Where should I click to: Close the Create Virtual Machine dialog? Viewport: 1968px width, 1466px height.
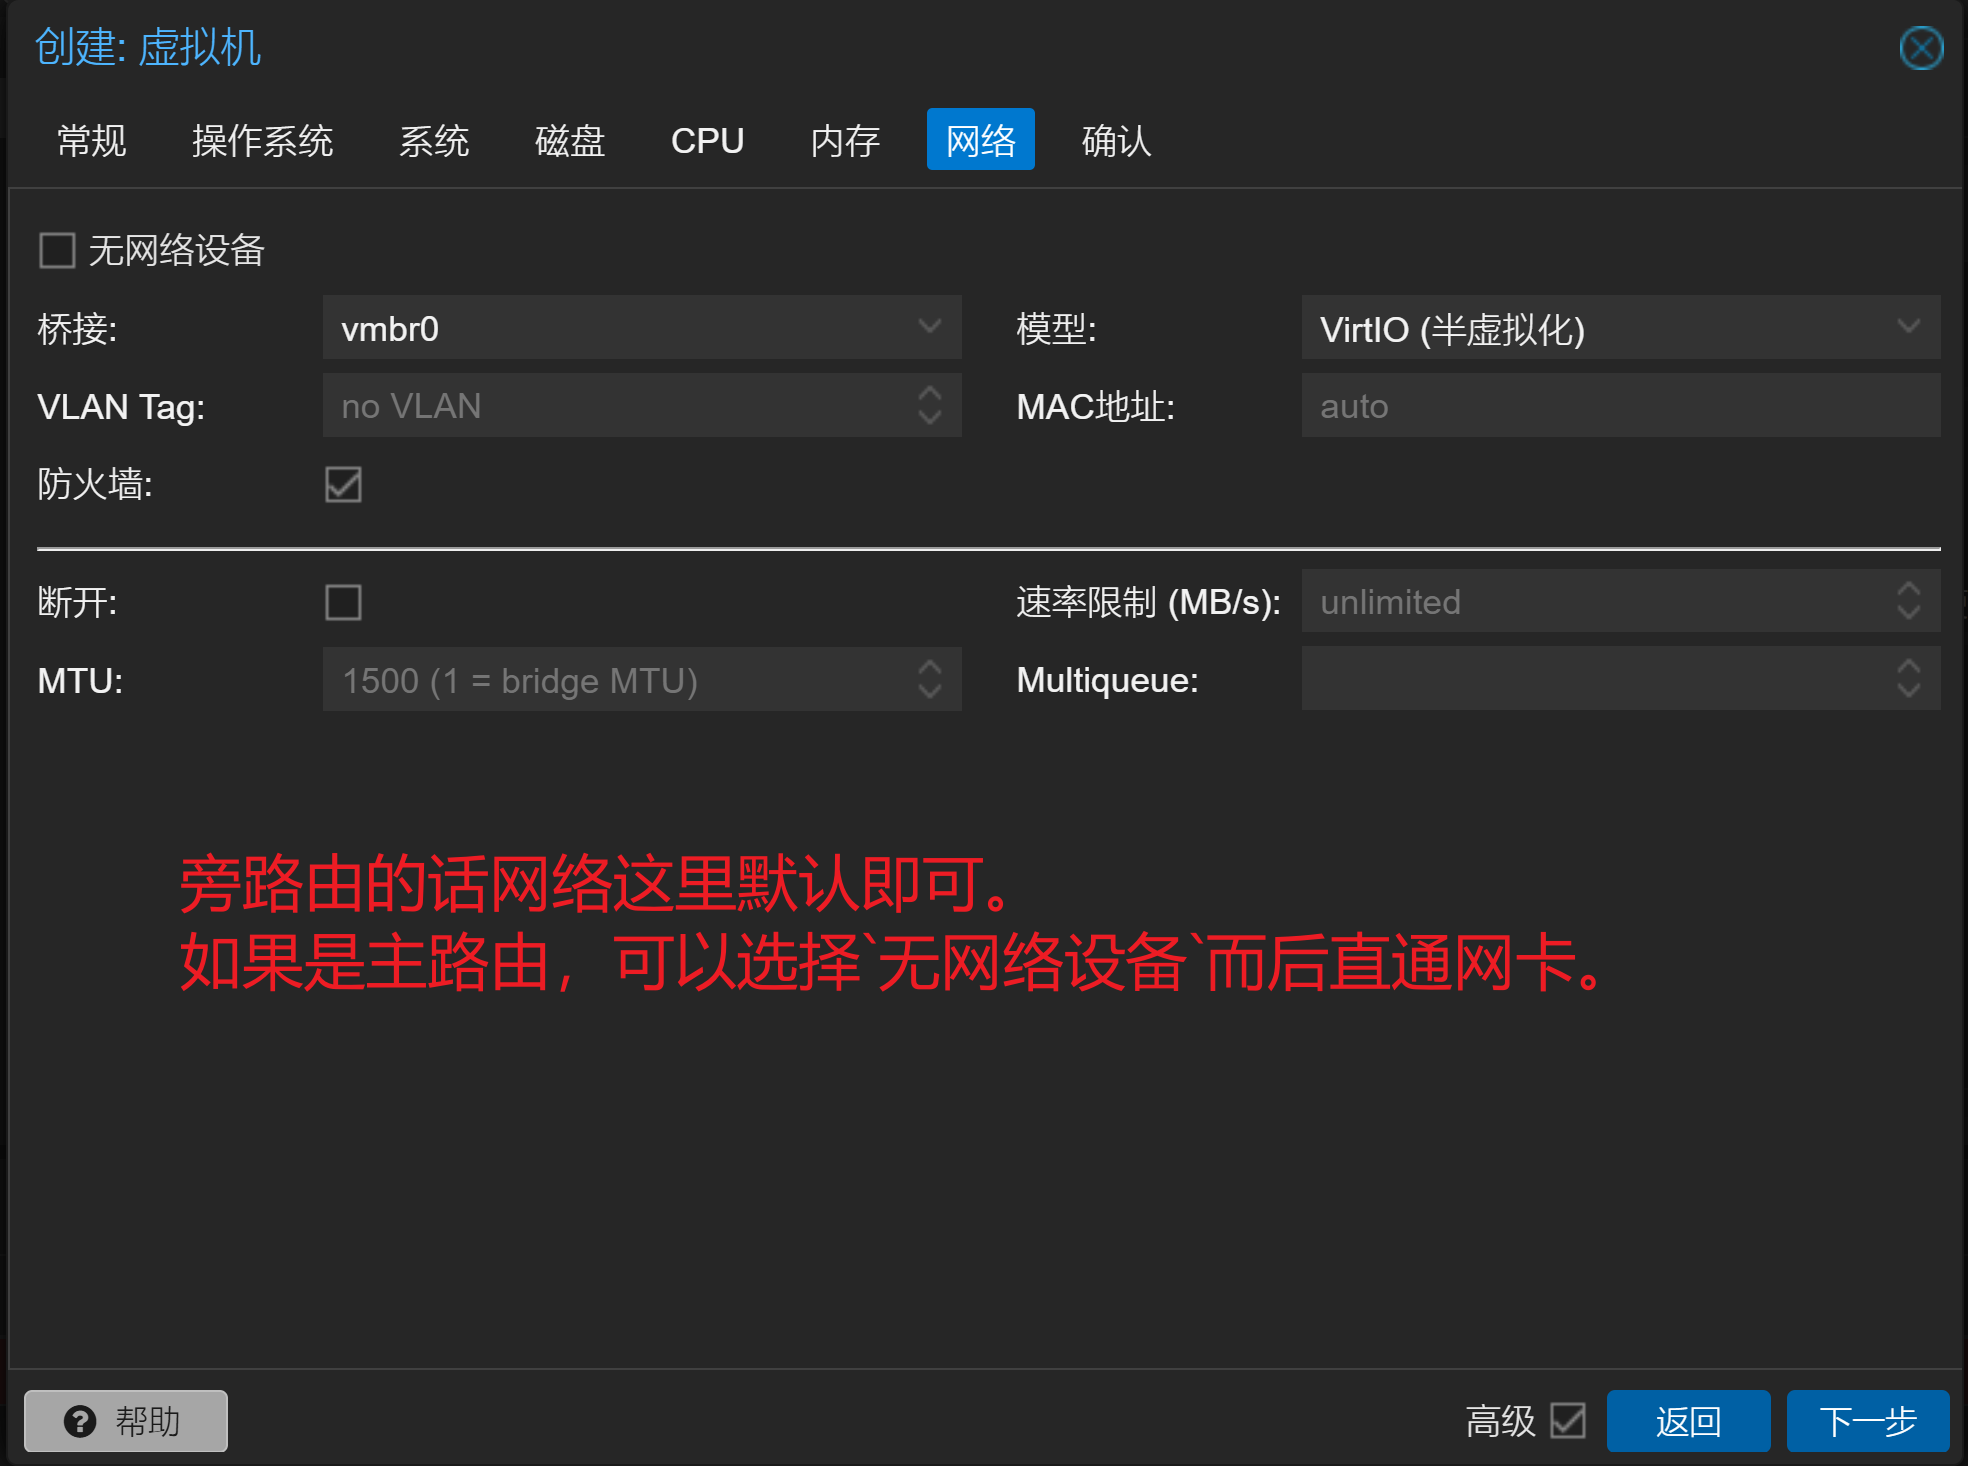[1921, 48]
